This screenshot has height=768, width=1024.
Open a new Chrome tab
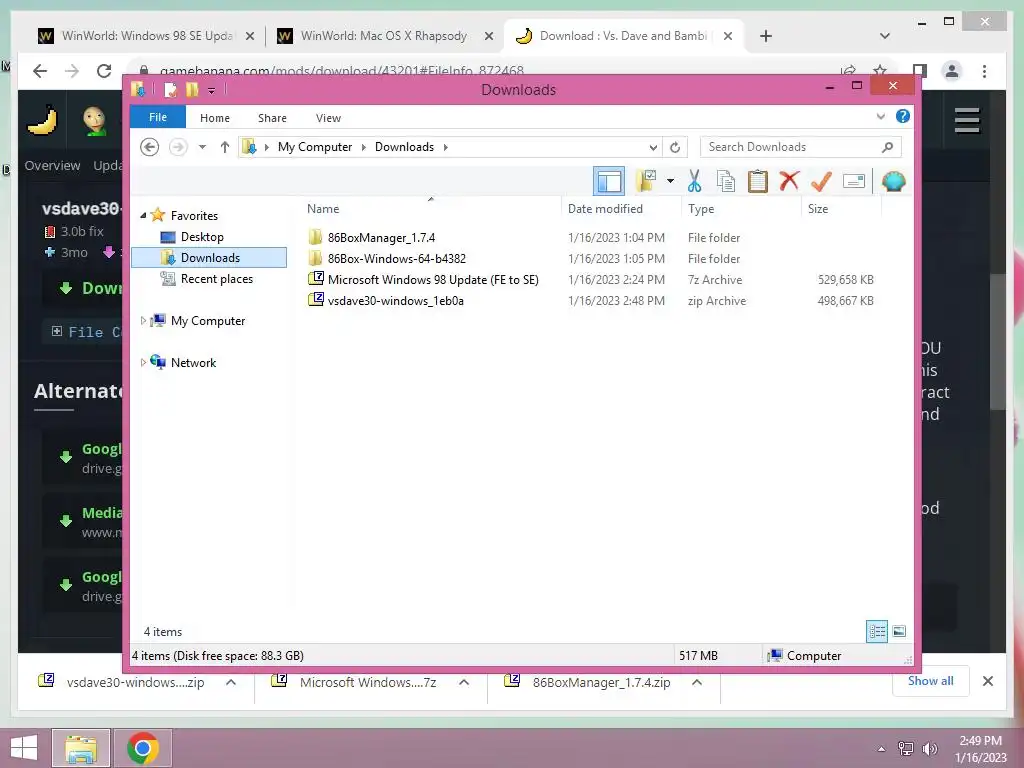click(x=766, y=36)
